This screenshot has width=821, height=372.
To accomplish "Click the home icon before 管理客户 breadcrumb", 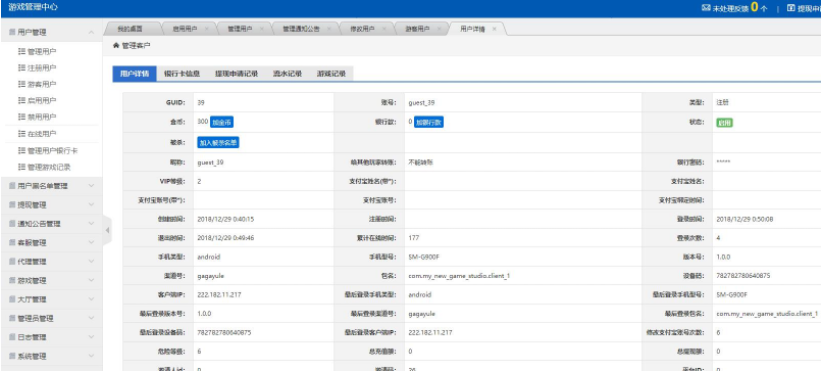I will pos(116,46).
